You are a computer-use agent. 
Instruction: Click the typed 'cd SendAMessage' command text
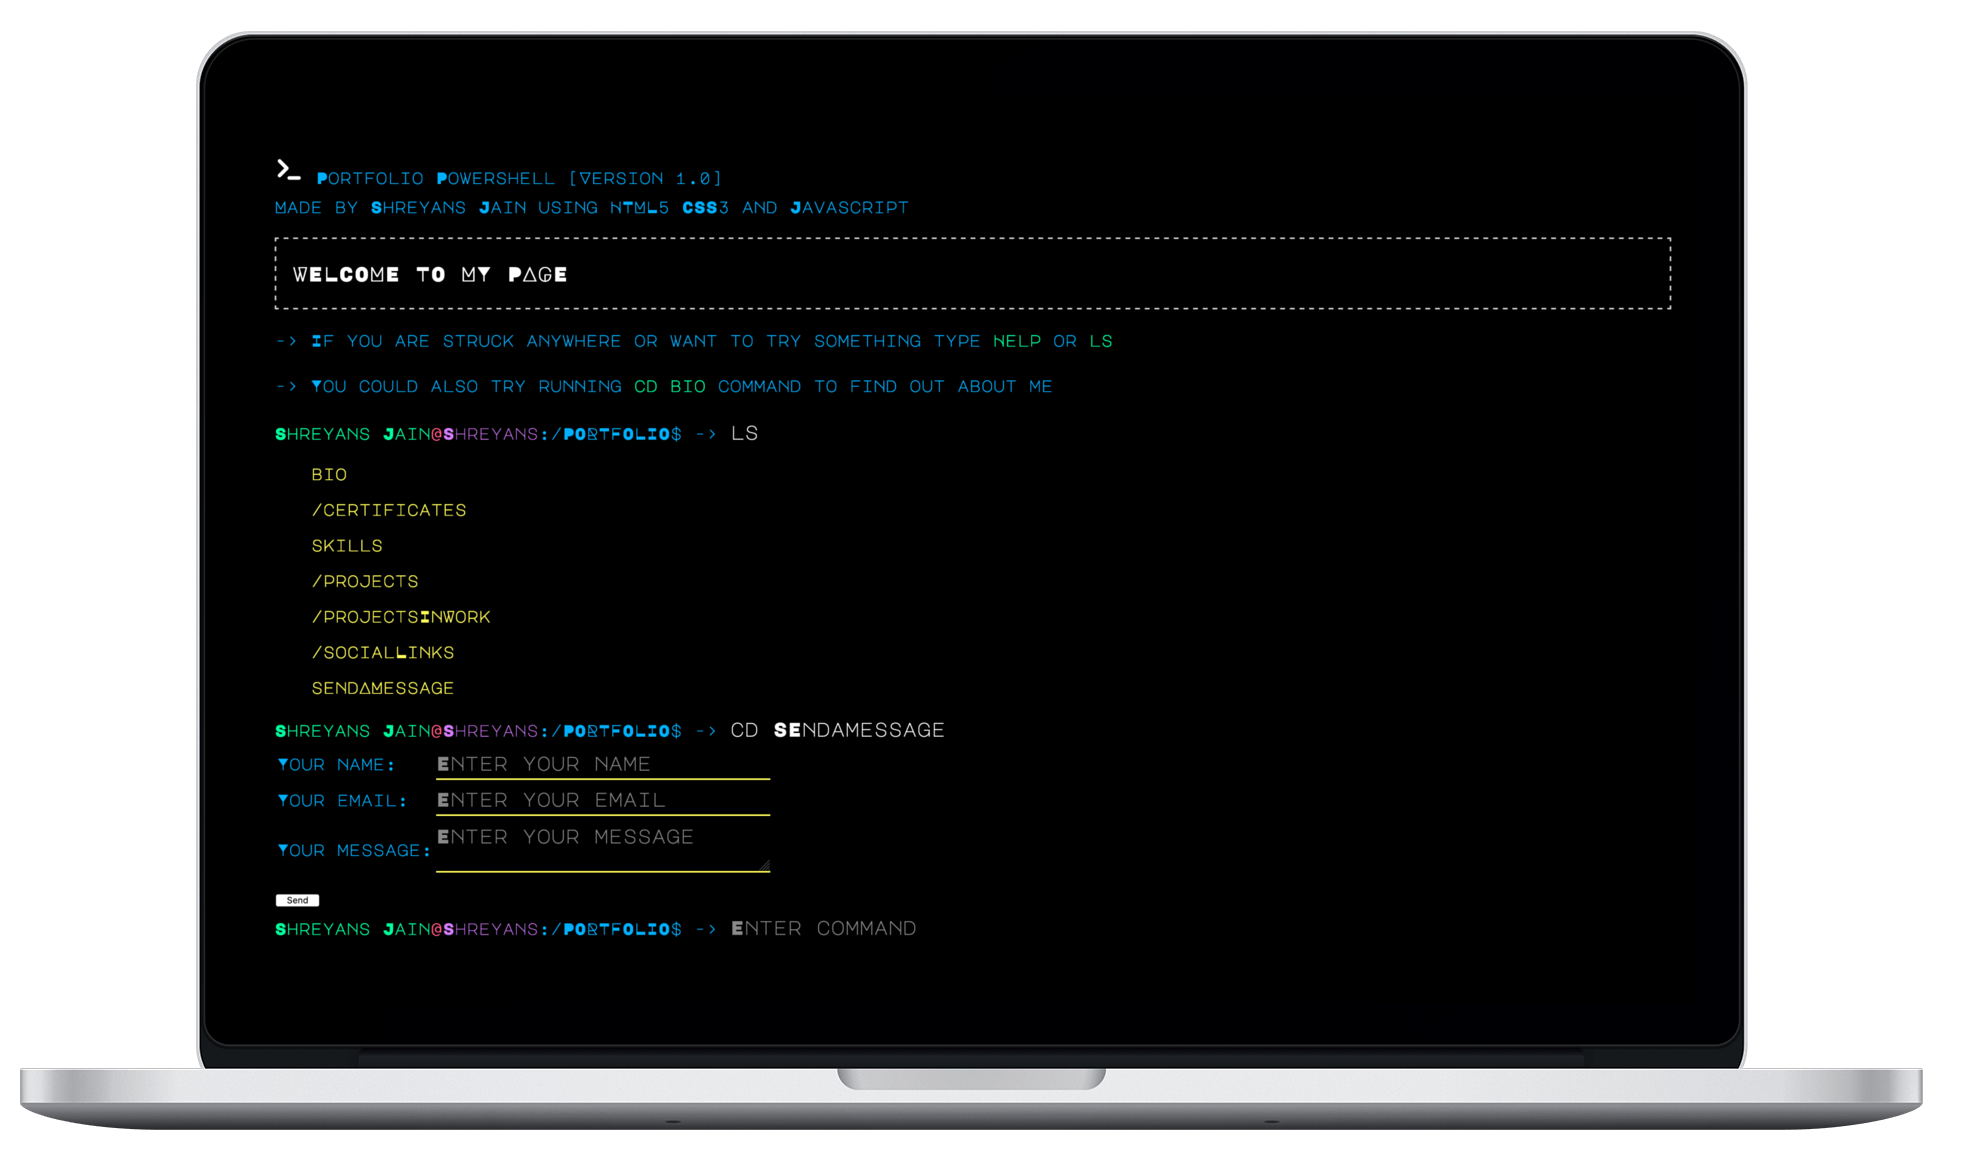(837, 730)
